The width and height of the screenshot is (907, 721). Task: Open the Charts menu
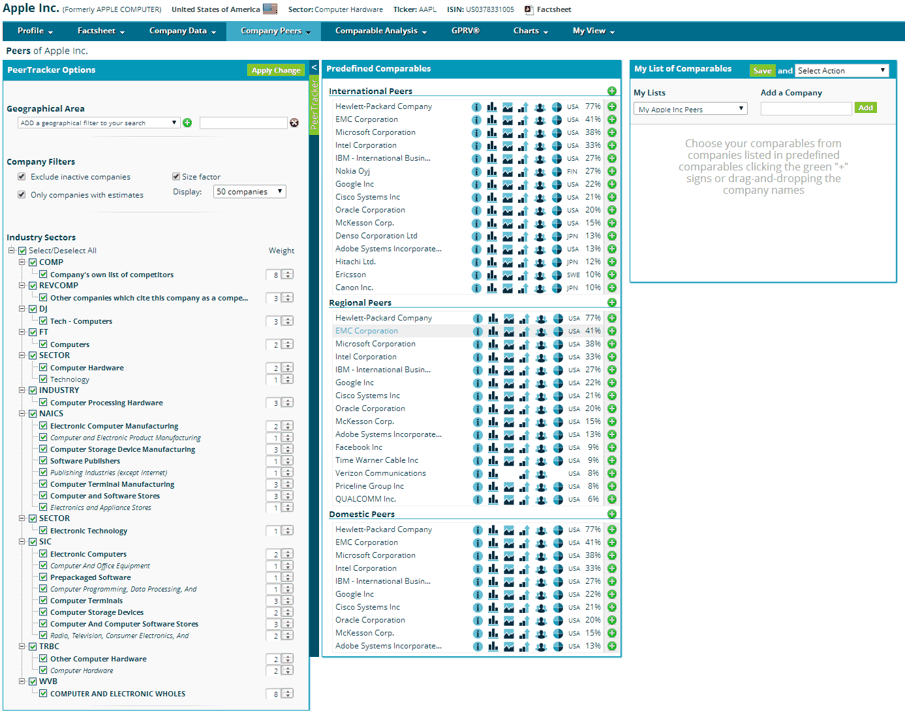pyautogui.click(x=530, y=31)
